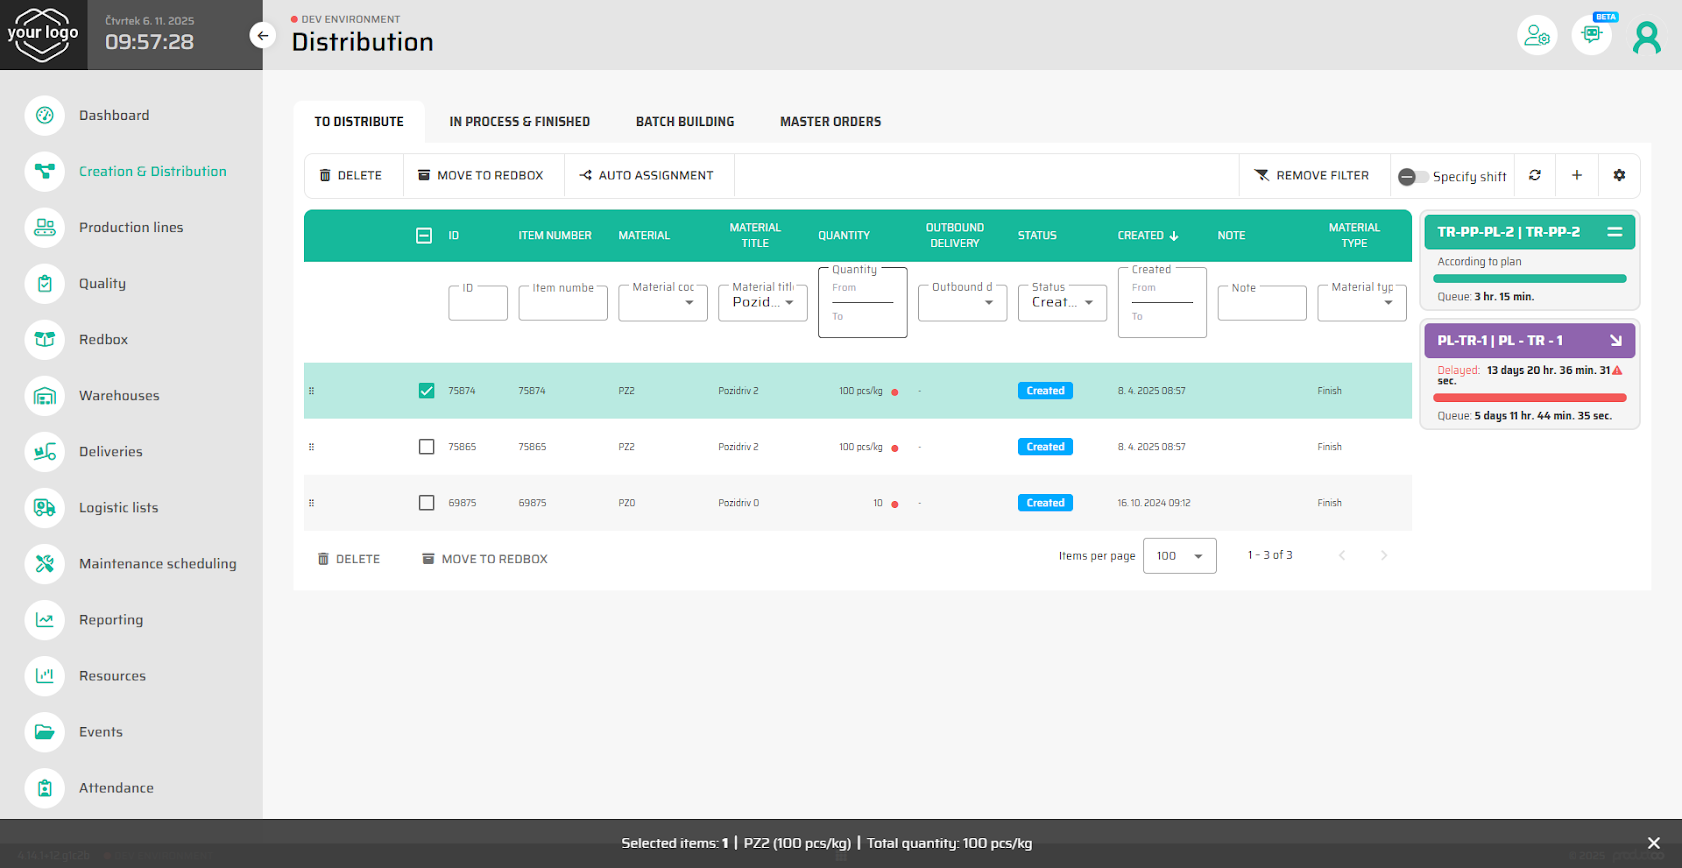
Task: Open the user profile icon
Action: point(1646,37)
